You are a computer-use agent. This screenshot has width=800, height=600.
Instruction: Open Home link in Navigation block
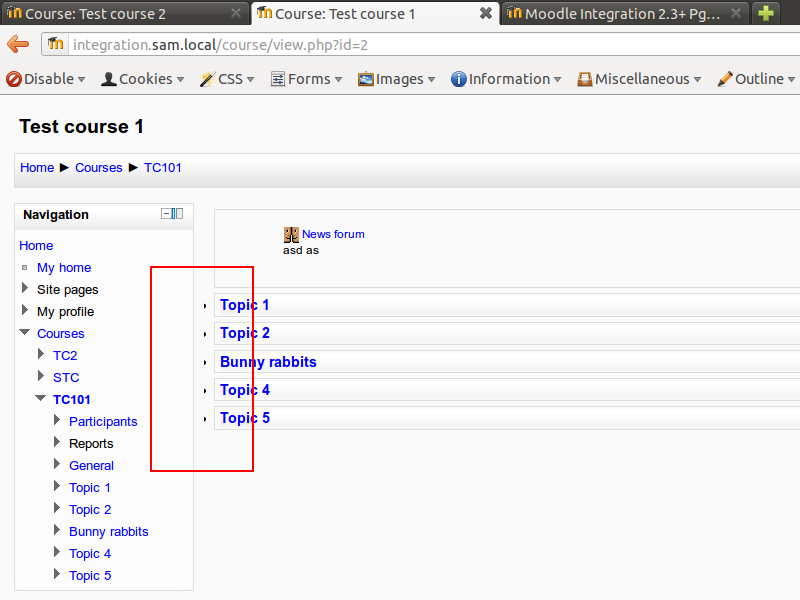(x=36, y=245)
